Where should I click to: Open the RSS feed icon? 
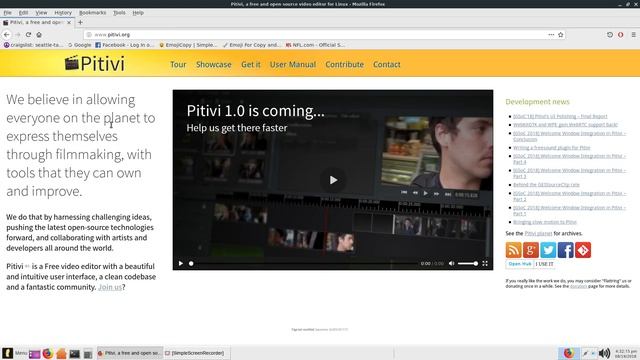(513, 250)
